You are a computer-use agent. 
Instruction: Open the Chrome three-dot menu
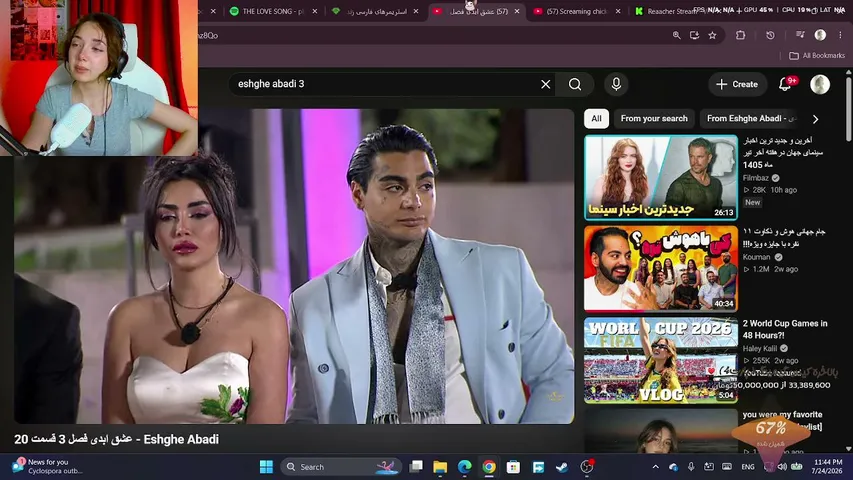(840, 35)
